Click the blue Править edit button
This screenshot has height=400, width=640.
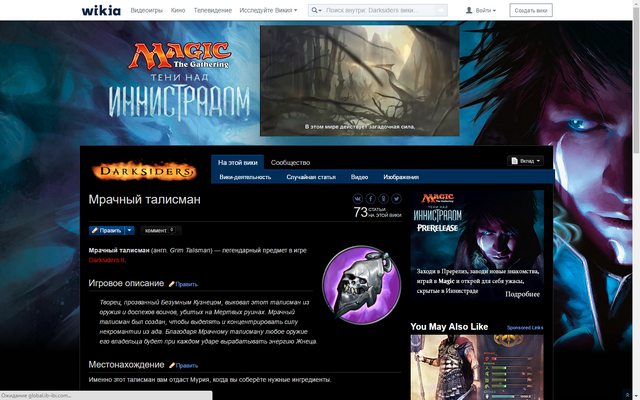click(107, 230)
